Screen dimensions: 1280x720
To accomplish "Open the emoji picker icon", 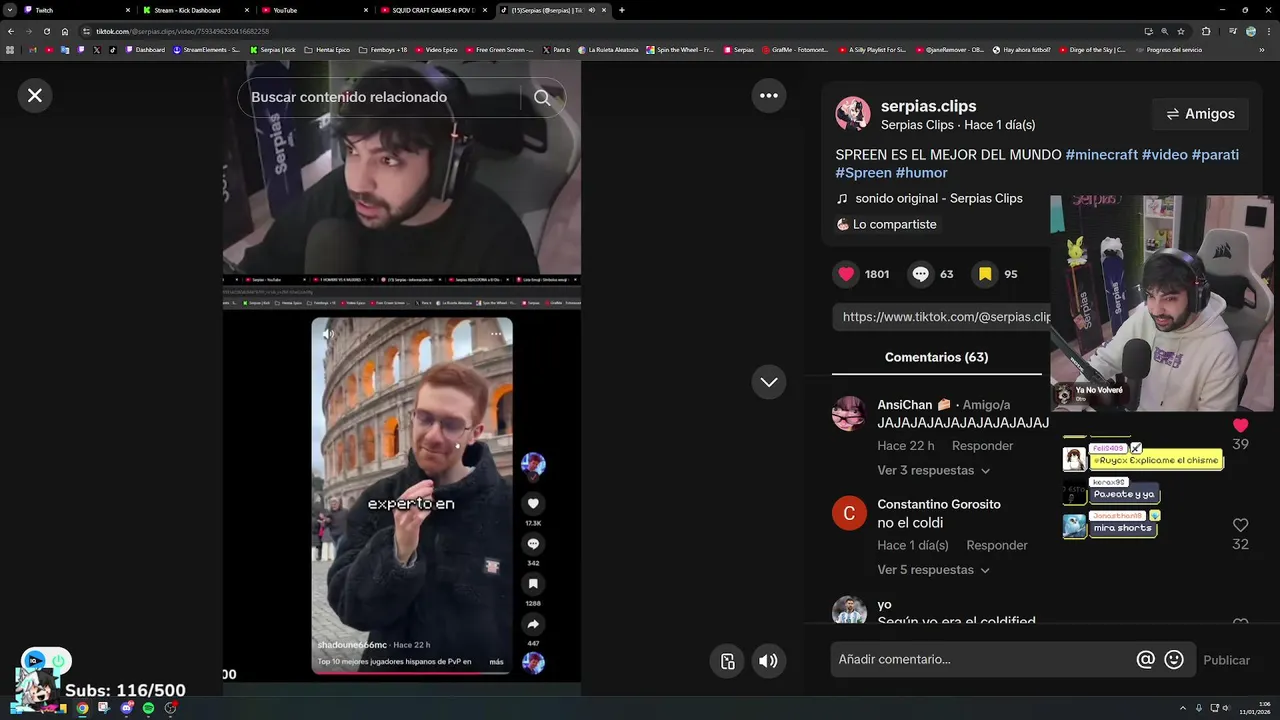I will [1174, 660].
